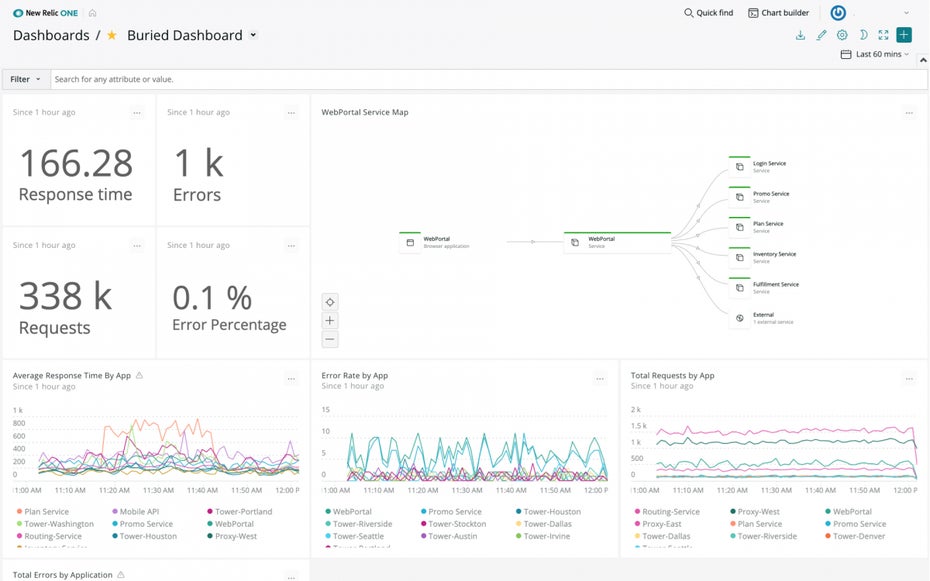Hide Tower-Houston in Total Requests by App
The height and width of the screenshot is (581, 930).
pyautogui.click(x=668, y=547)
